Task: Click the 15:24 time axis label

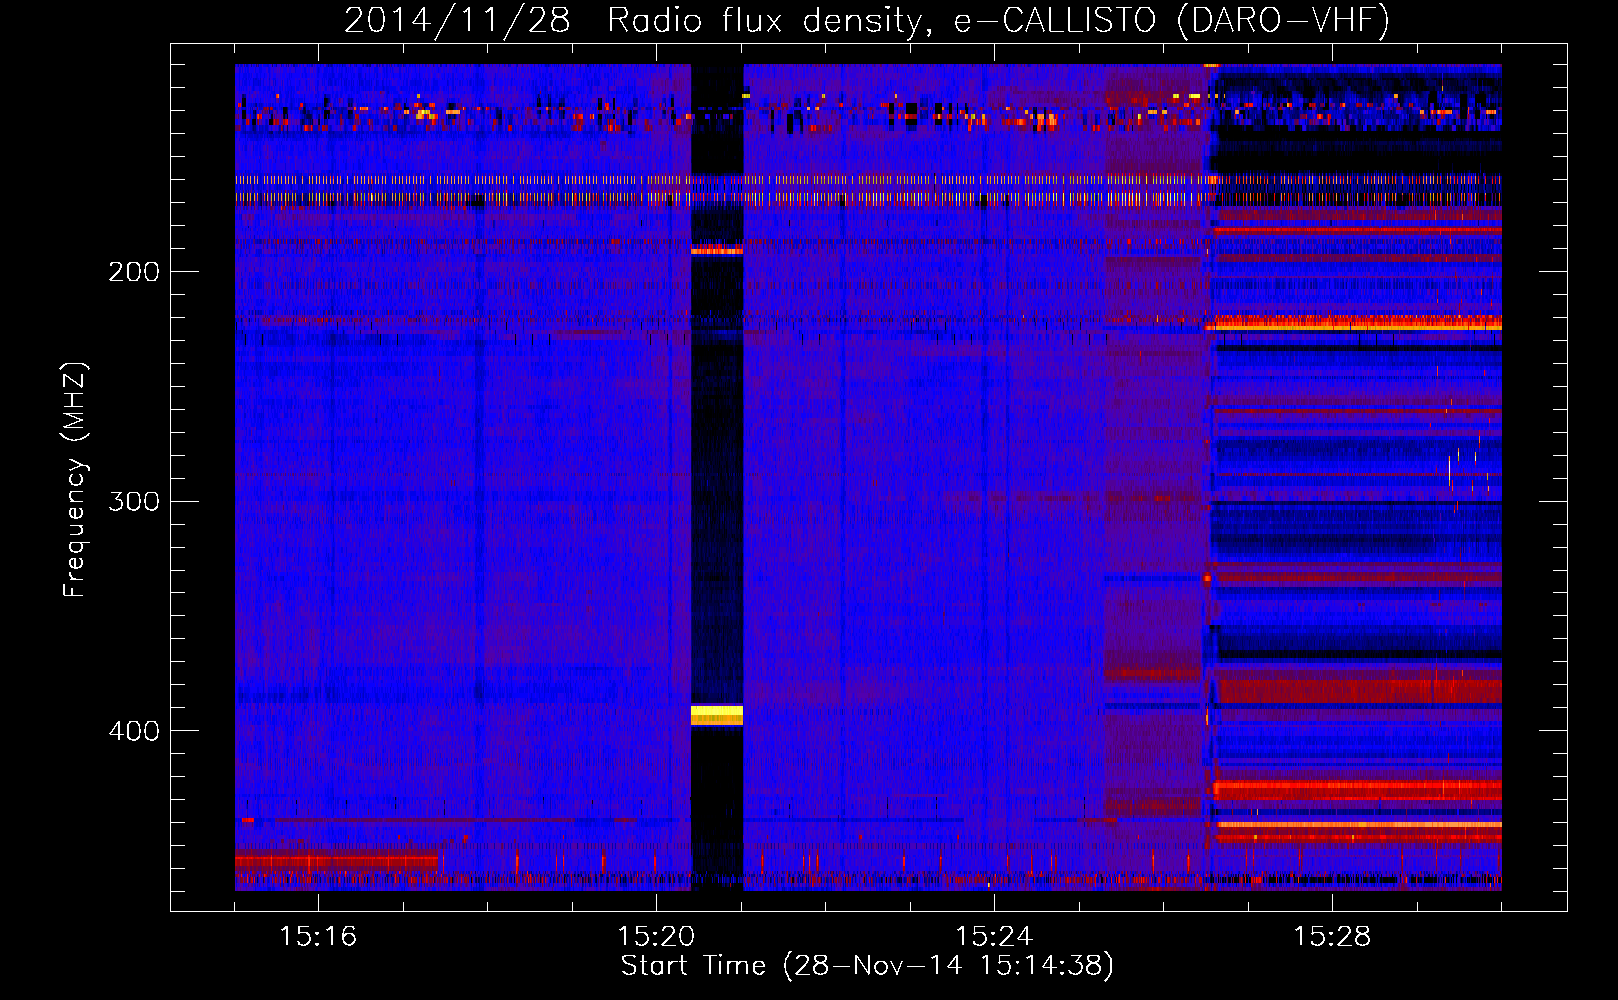Action: 994,937
